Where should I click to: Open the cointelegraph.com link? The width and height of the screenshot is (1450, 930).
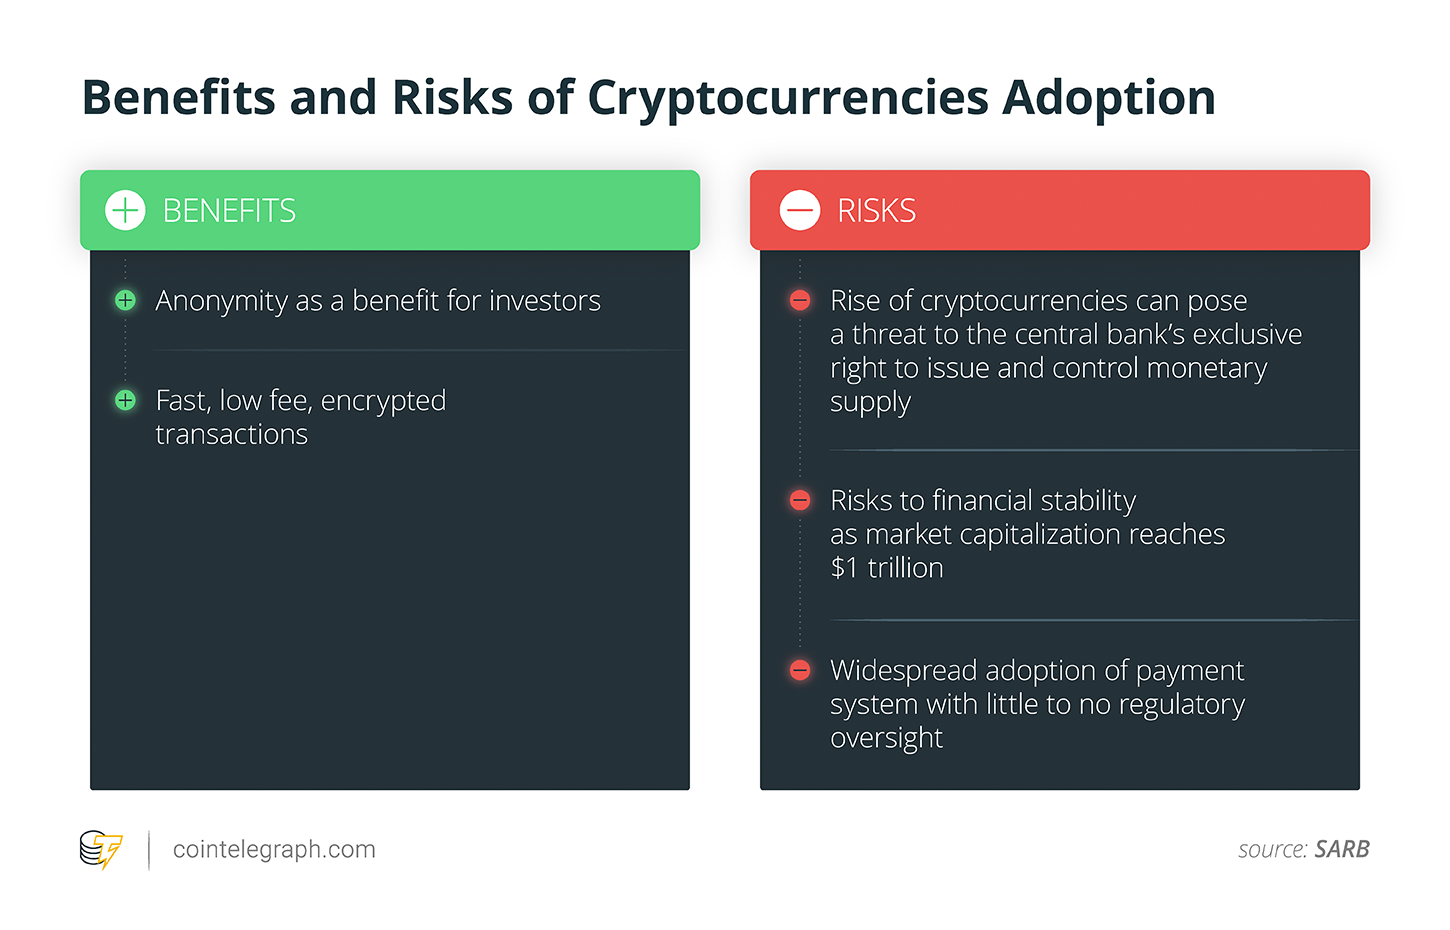click(x=274, y=849)
